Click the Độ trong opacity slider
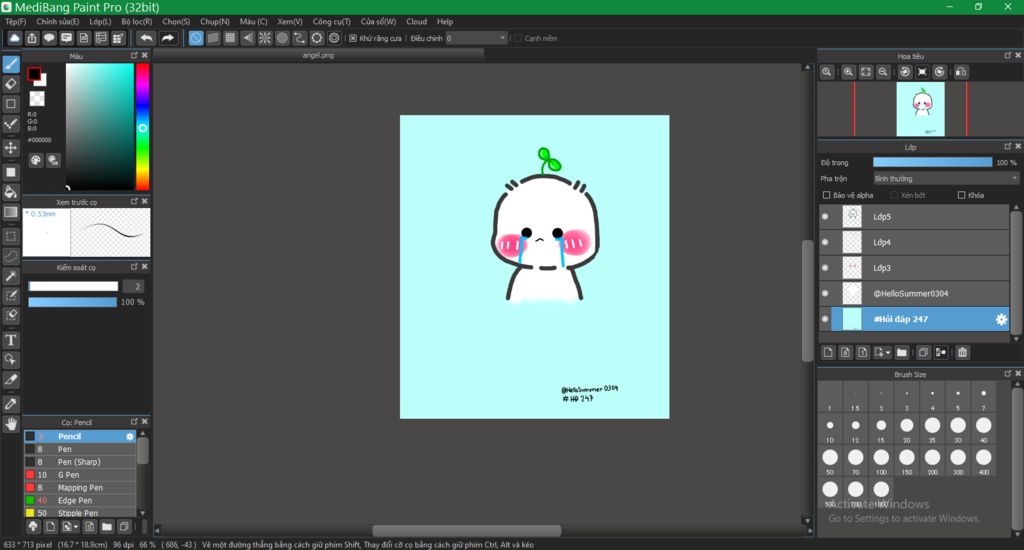1024x550 pixels. point(933,163)
